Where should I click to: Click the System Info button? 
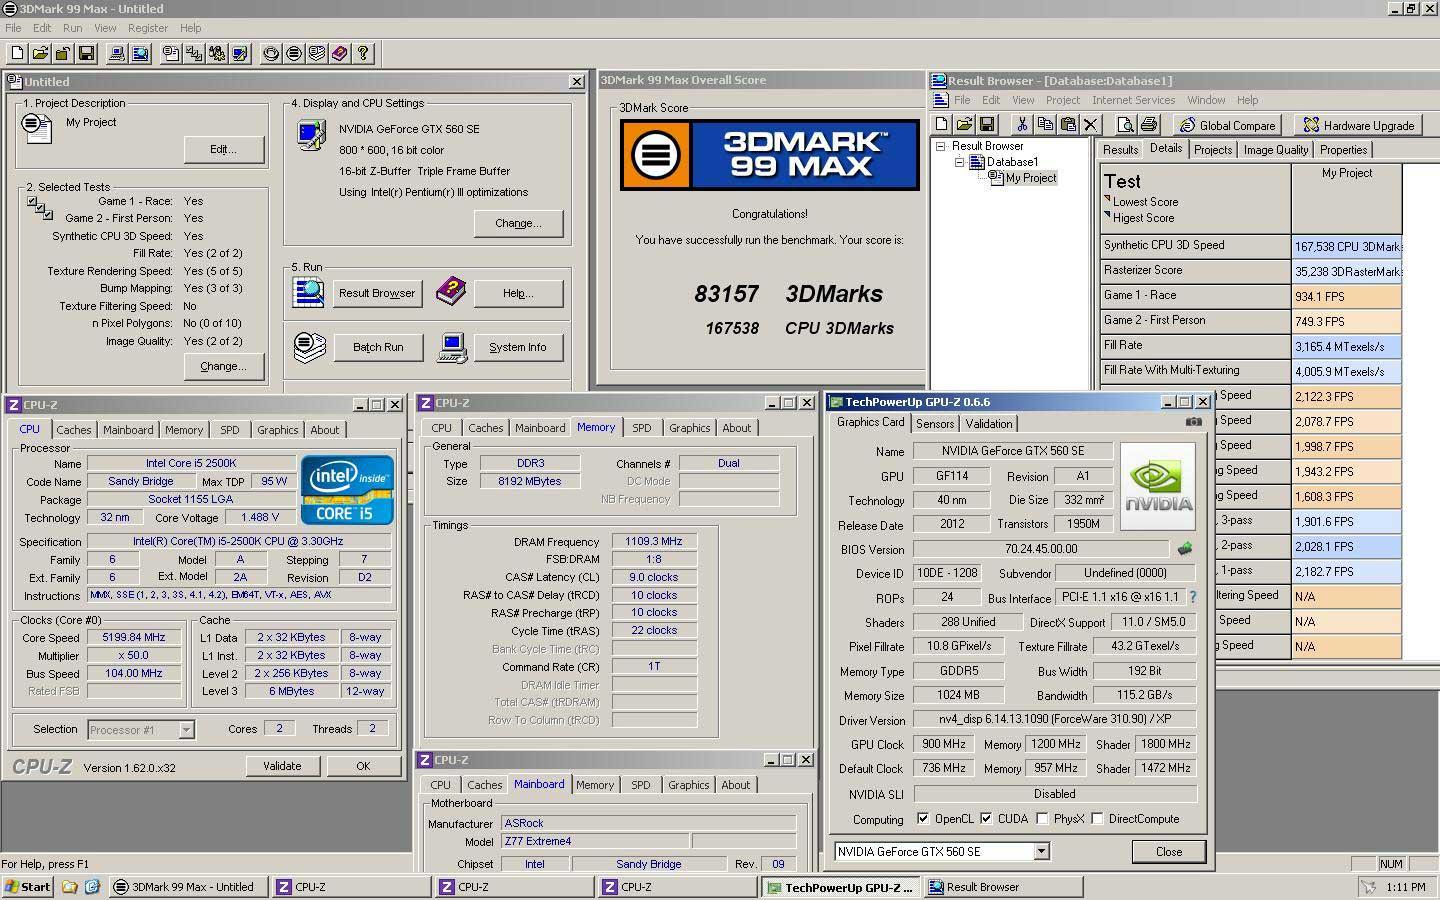pyautogui.click(x=517, y=347)
